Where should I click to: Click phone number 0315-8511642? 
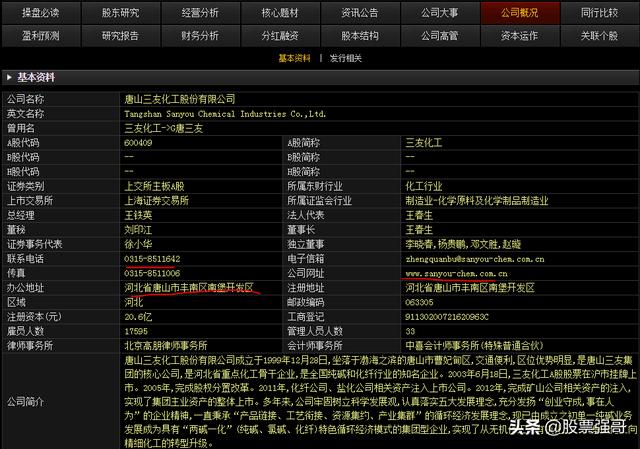[152, 259]
